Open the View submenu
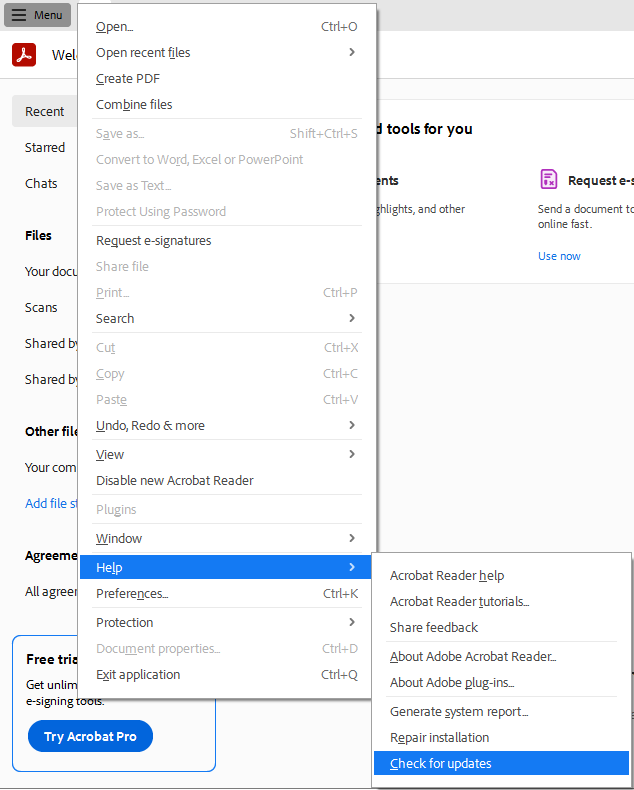Image resolution: width=634 pixels, height=790 pixels. click(226, 454)
